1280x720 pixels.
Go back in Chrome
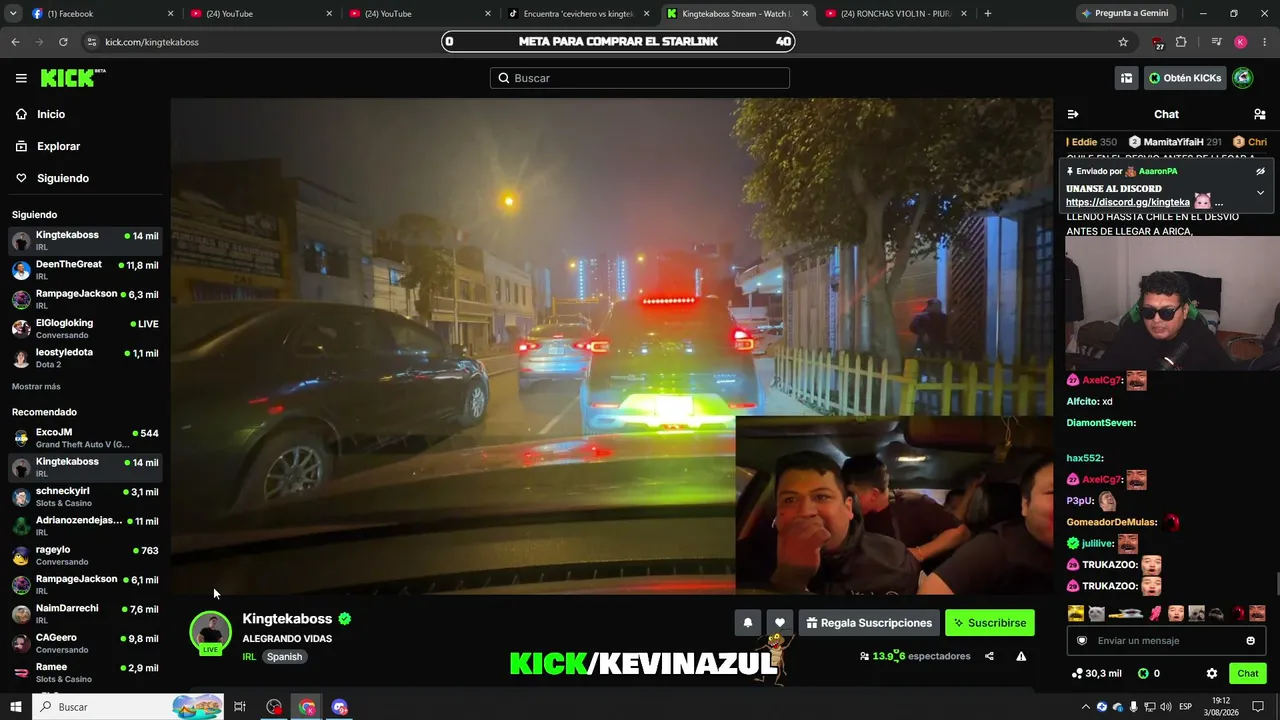click(15, 42)
